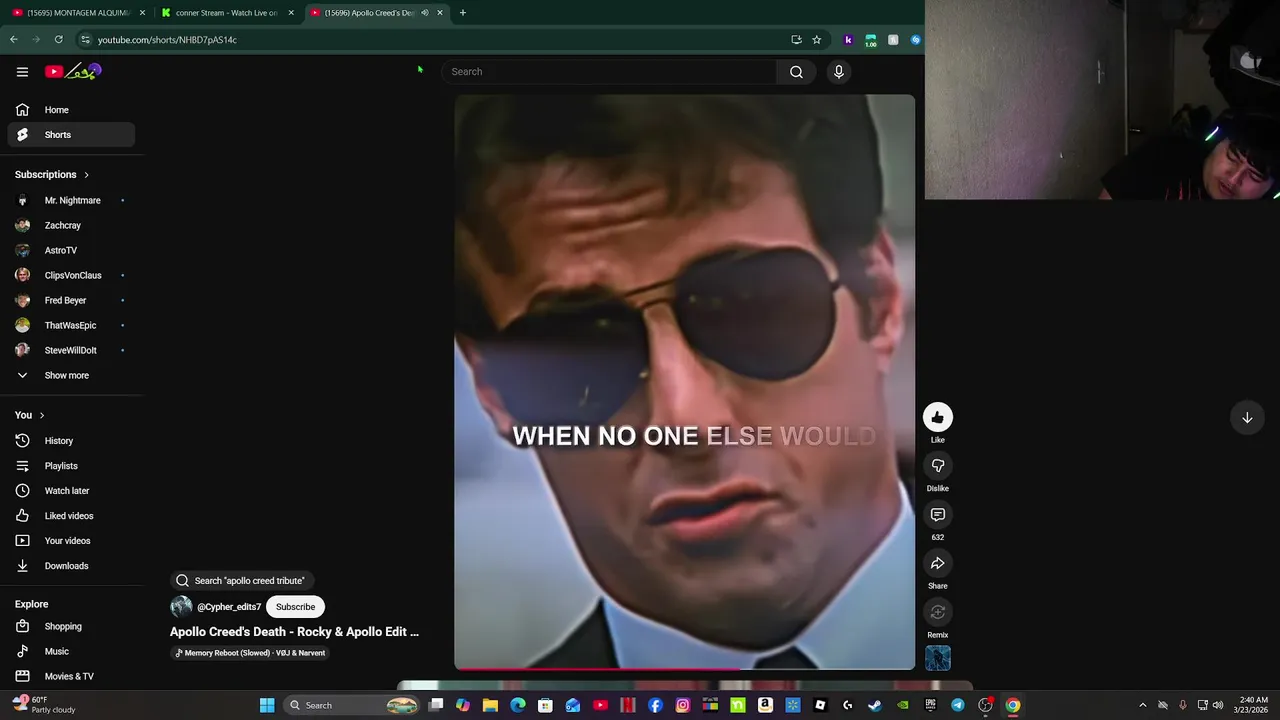This screenshot has height=720, width=1280.
Task: Open Telegram from the taskbar
Action: [x=958, y=705]
